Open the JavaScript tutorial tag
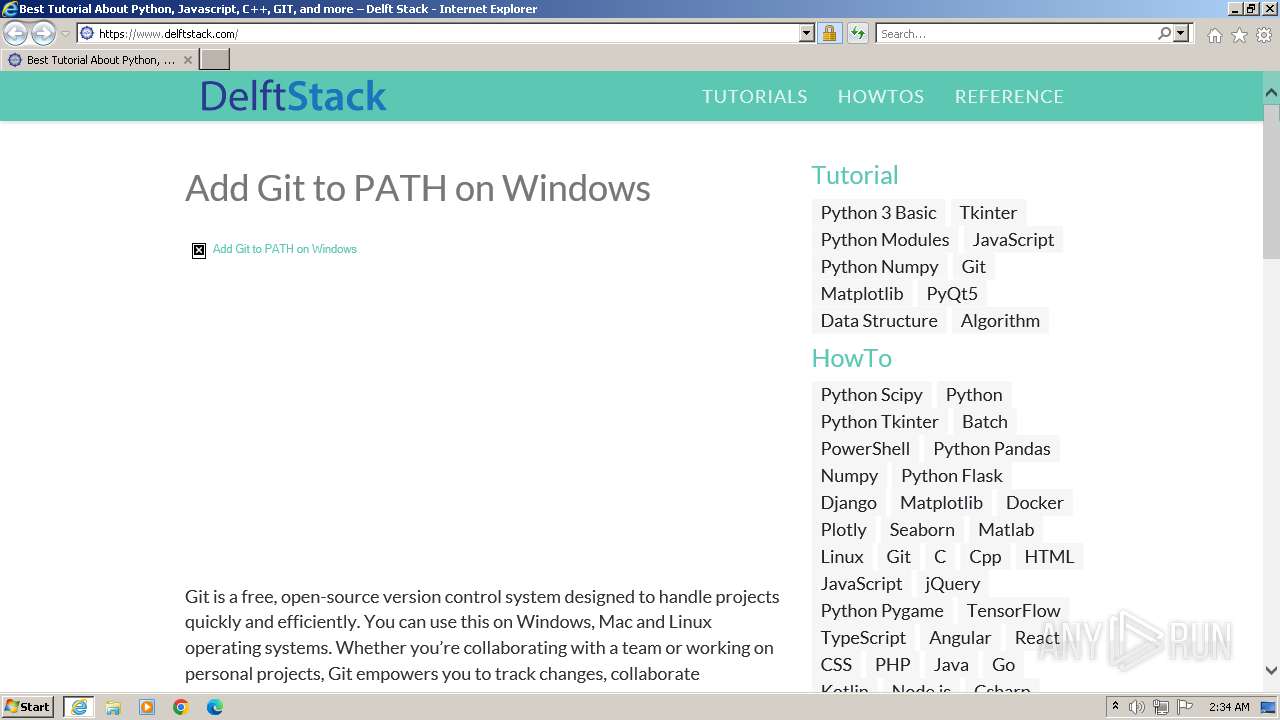1280x720 pixels. [1013, 239]
